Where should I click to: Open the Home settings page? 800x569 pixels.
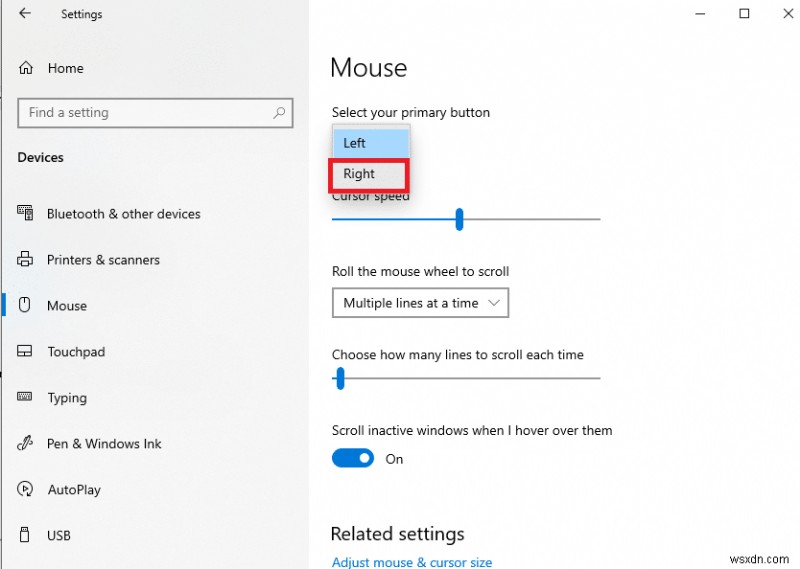click(65, 68)
